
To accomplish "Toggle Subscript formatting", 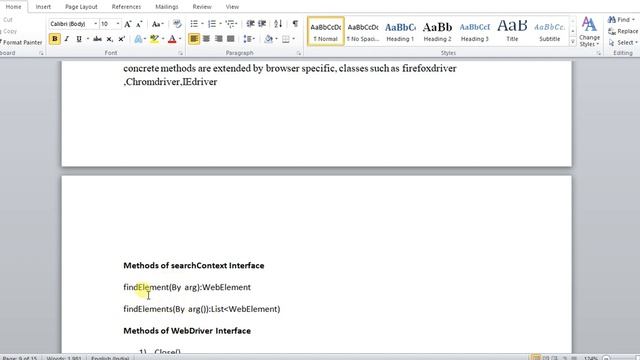I will (109, 39).
